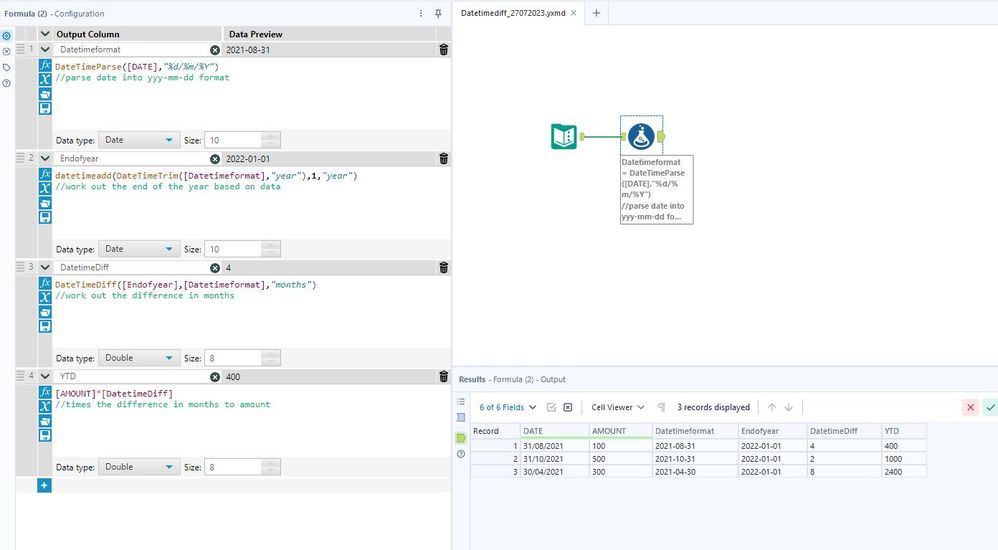Pin the Formula Configuration panel
Screen dimensions: 998x550
coord(439,13)
